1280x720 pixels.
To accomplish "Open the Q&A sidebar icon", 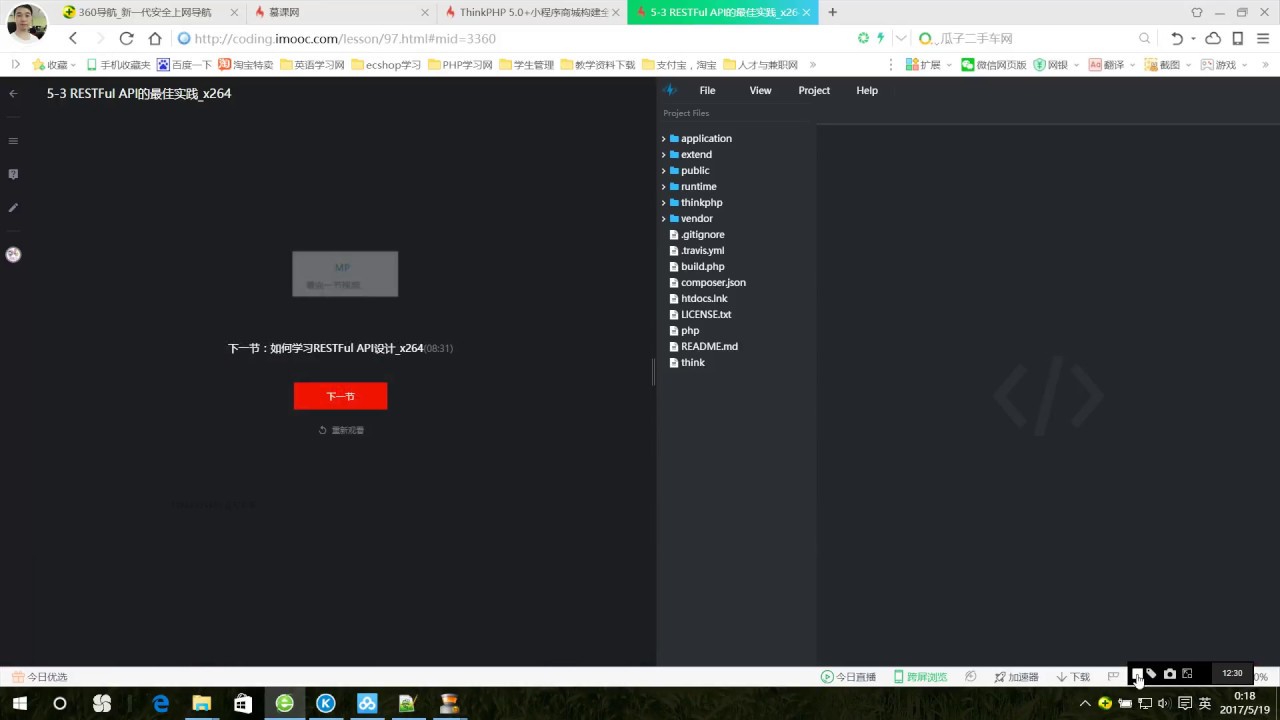I will [13, 174].
